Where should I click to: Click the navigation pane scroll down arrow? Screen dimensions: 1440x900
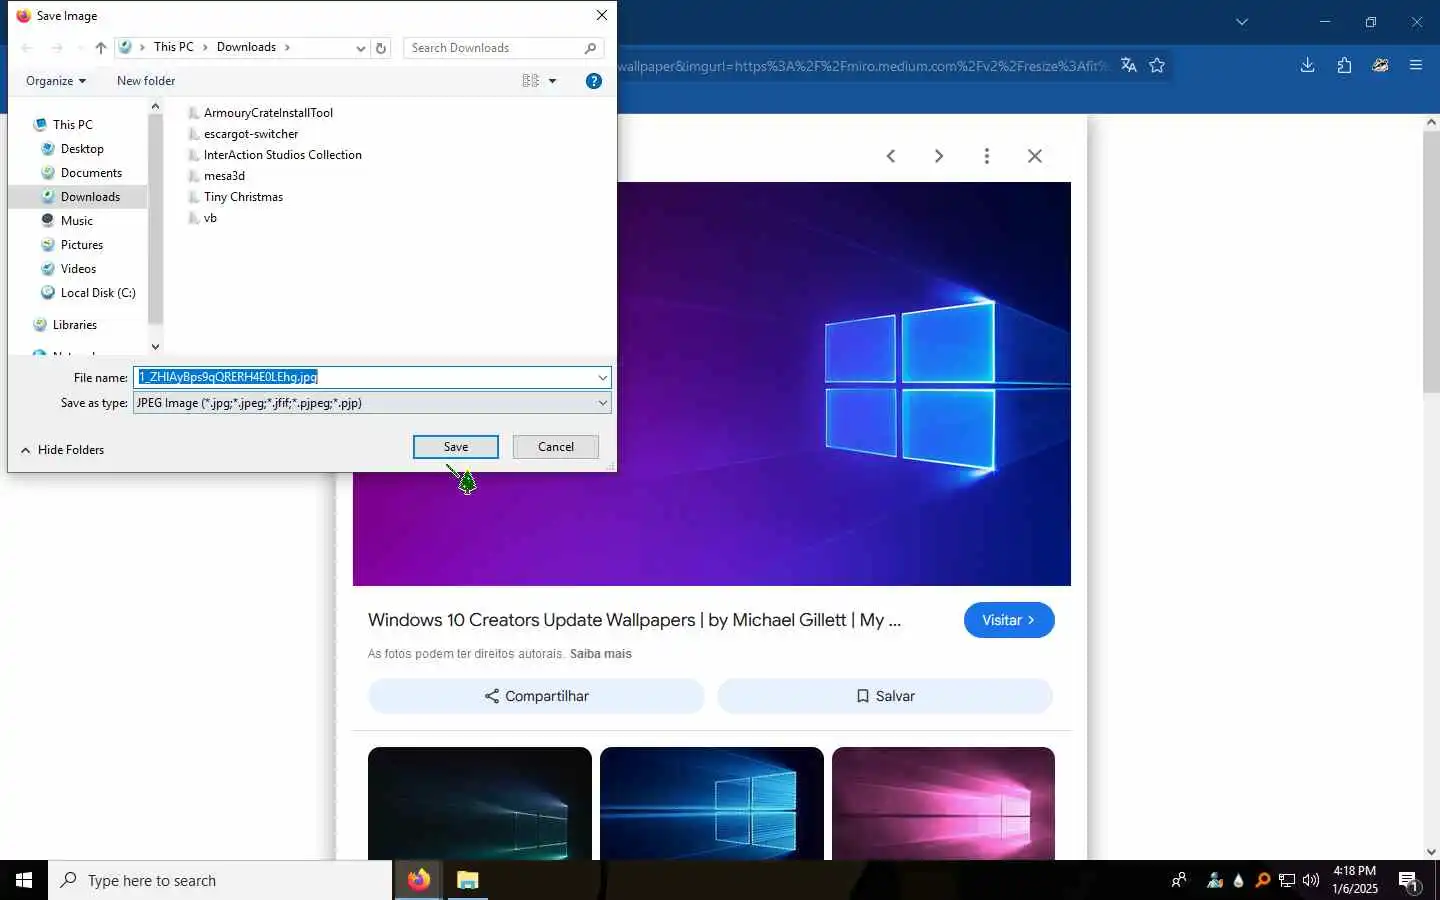pyautogui.click(x=155, y=346)
